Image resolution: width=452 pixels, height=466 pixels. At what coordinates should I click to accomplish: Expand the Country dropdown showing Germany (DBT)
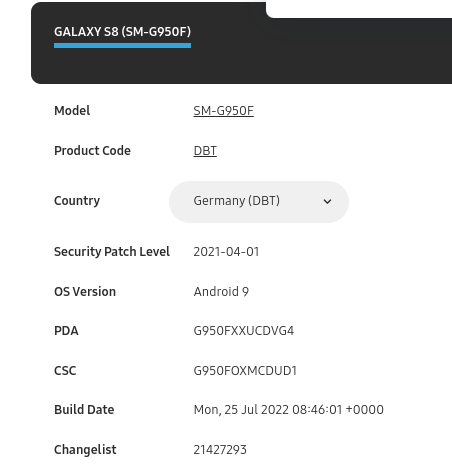259,202
